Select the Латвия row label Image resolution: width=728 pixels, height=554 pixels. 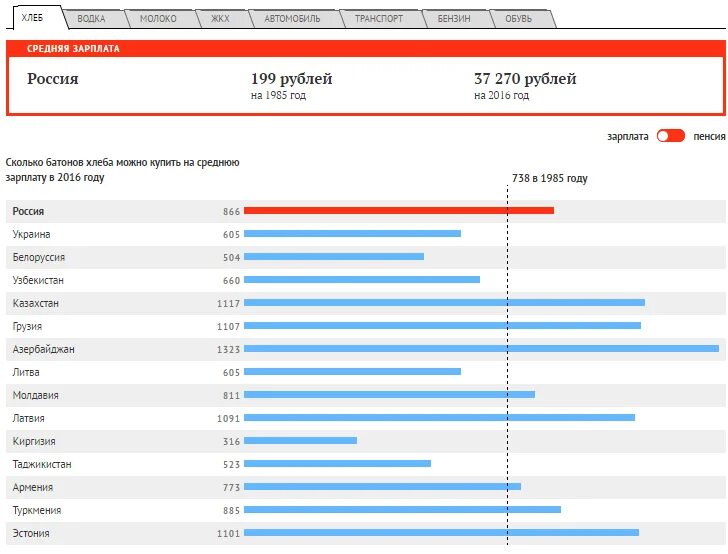pyautogui.click(x=29, y=418)
